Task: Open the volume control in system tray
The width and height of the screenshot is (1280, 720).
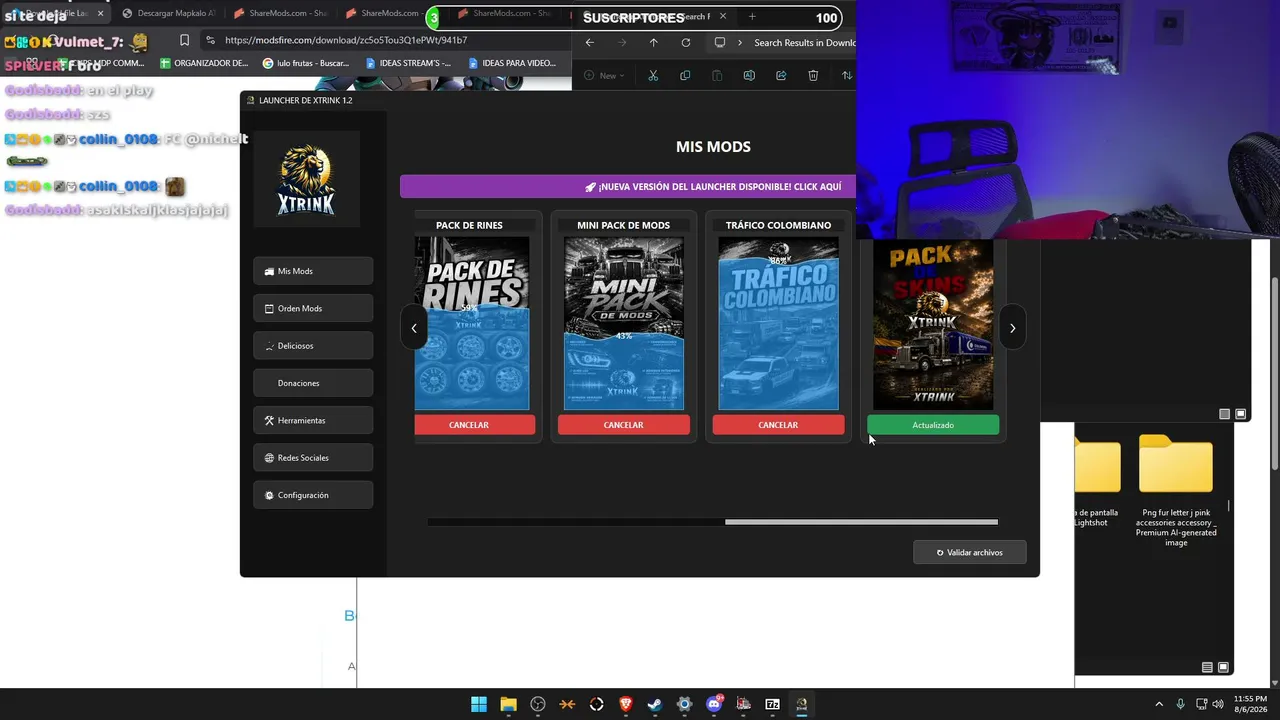Action: click(x=1218, y=704)
